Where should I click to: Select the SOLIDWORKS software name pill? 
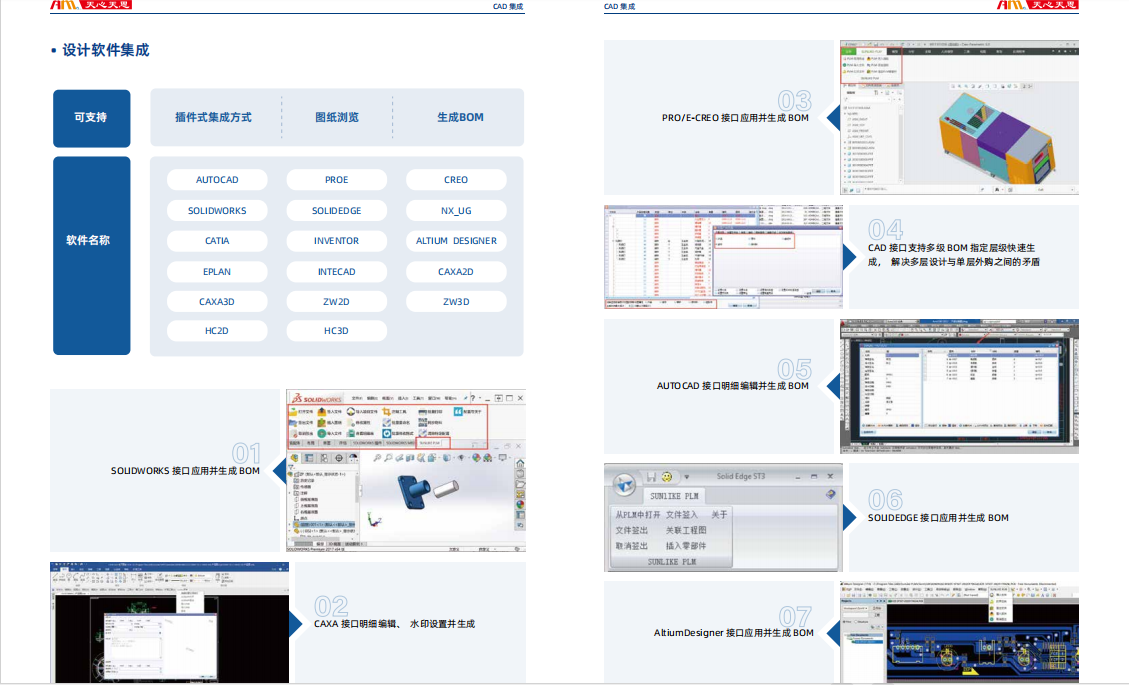click(217, 211)
